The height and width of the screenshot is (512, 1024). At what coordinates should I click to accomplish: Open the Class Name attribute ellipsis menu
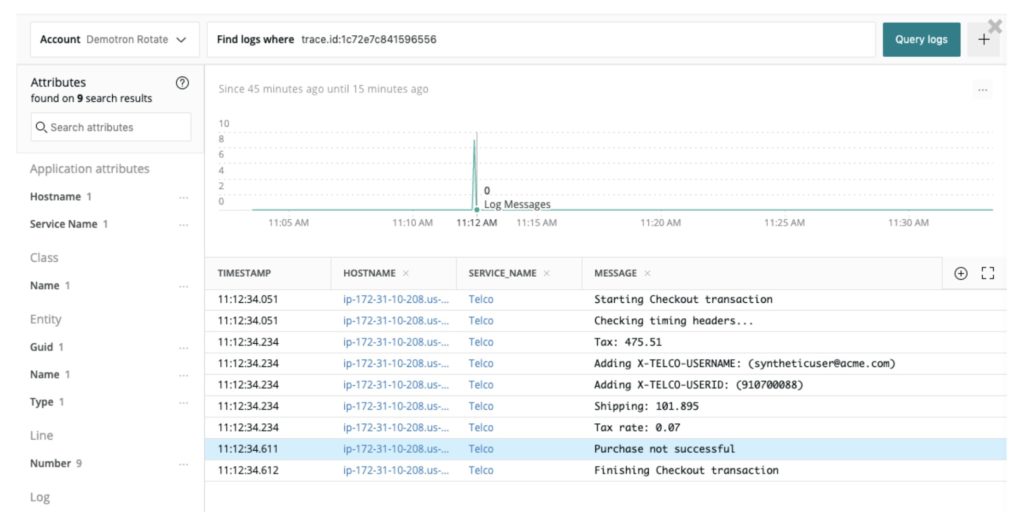point(184,286)
